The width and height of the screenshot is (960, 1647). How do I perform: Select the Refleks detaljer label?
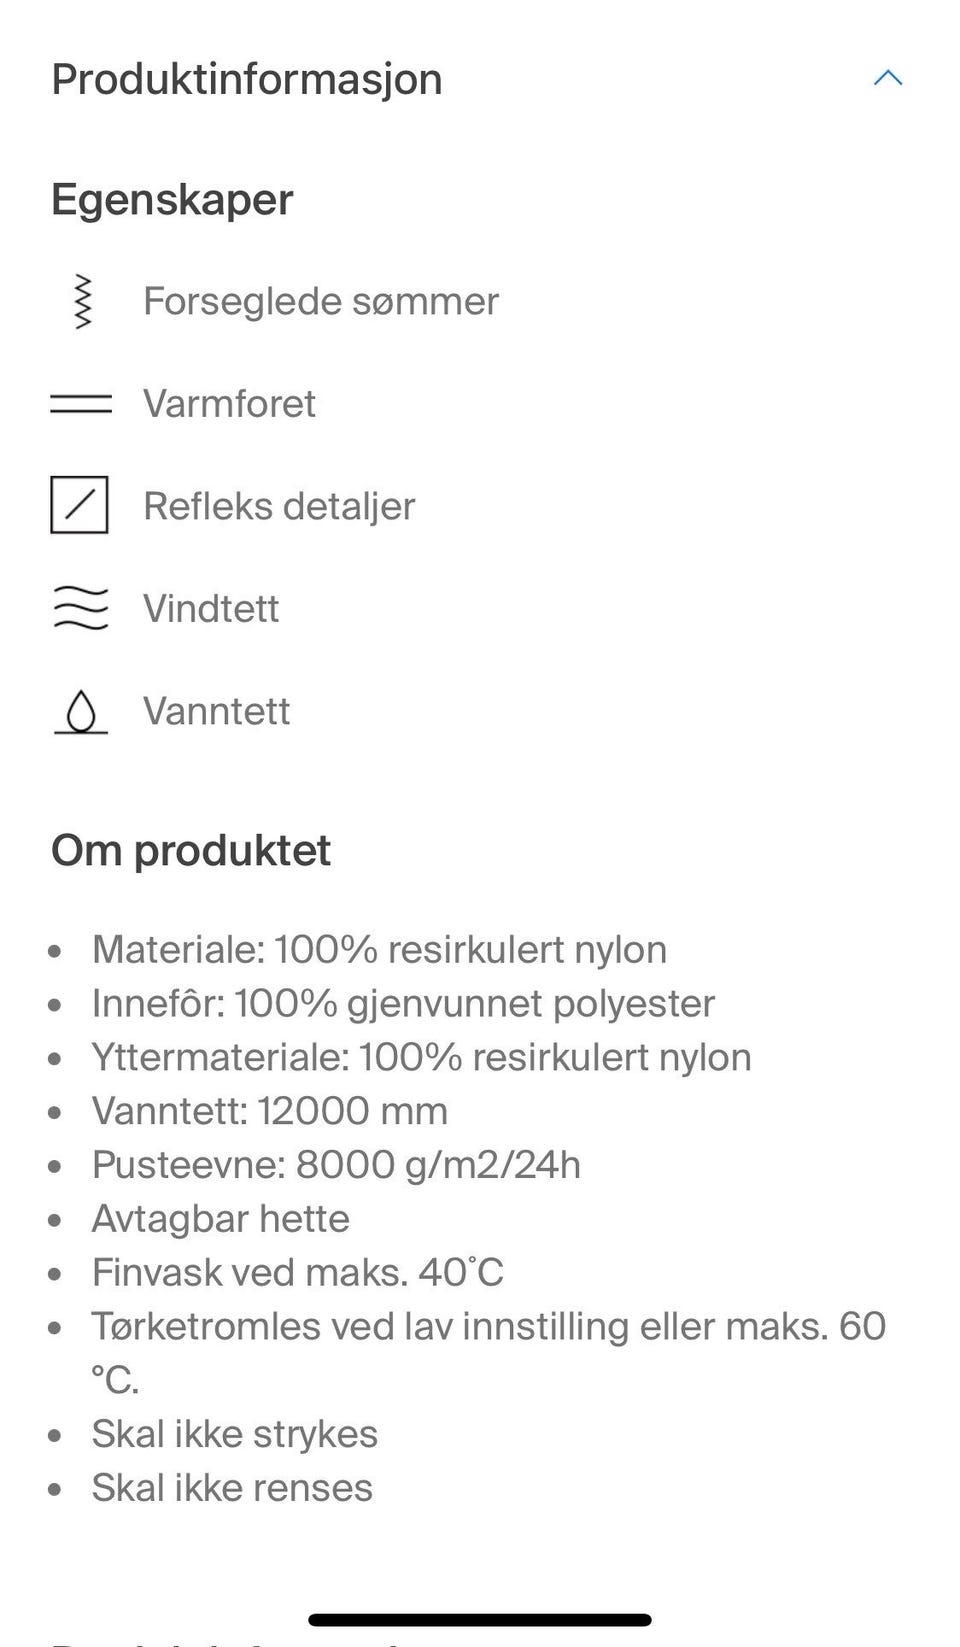(x=279, y=505)
